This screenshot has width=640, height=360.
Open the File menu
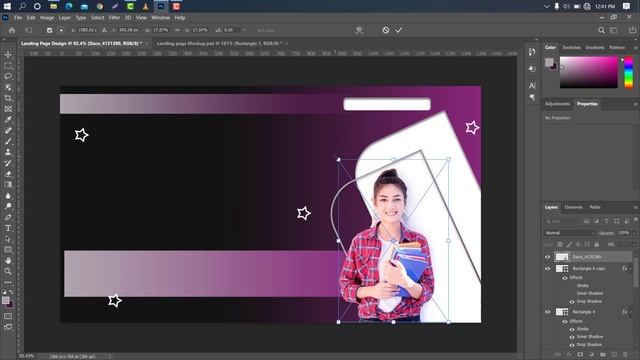click(x=18, y=18)
